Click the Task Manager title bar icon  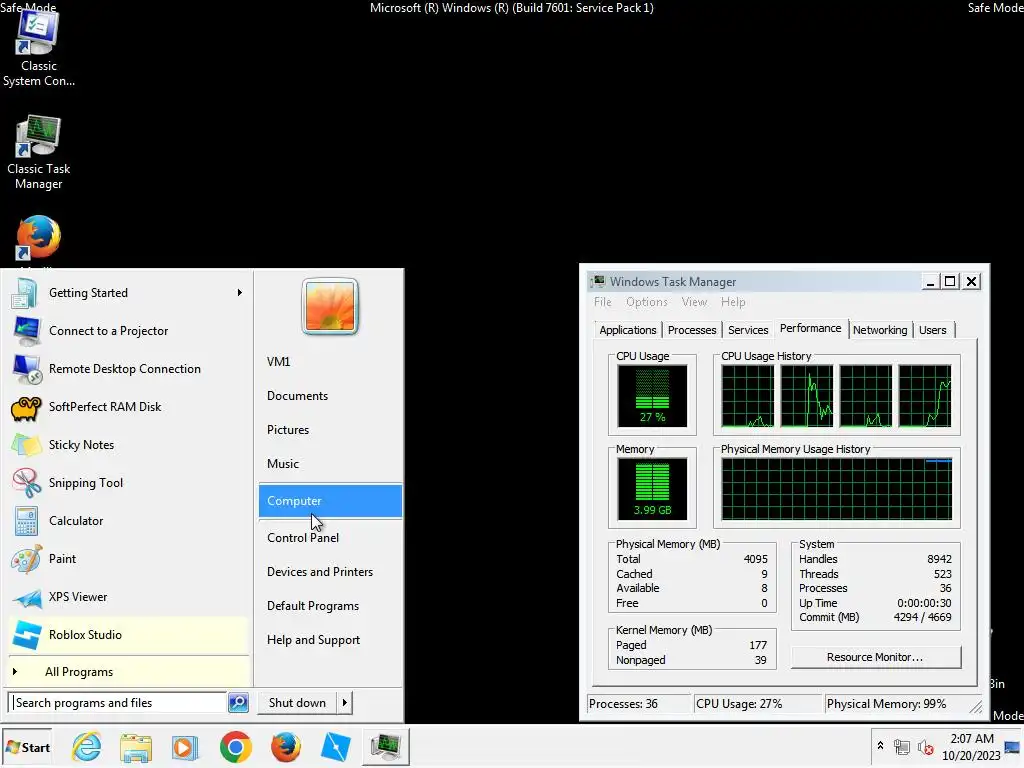pos(598,281)
